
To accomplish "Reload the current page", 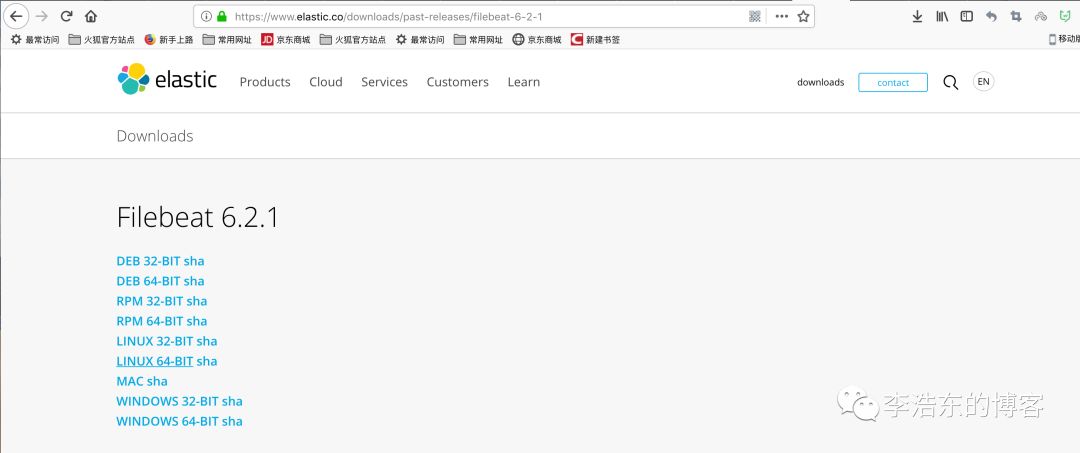I will (x=66, y=16).
